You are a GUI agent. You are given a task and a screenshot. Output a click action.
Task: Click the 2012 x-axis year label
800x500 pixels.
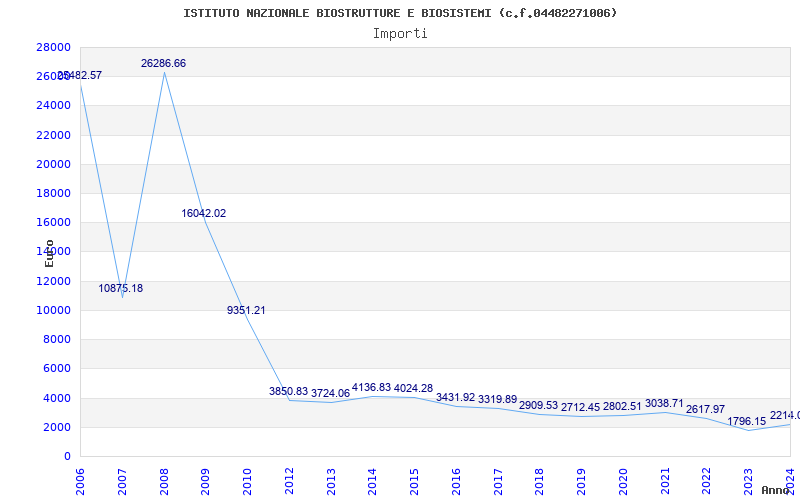[x=289, y=482]
